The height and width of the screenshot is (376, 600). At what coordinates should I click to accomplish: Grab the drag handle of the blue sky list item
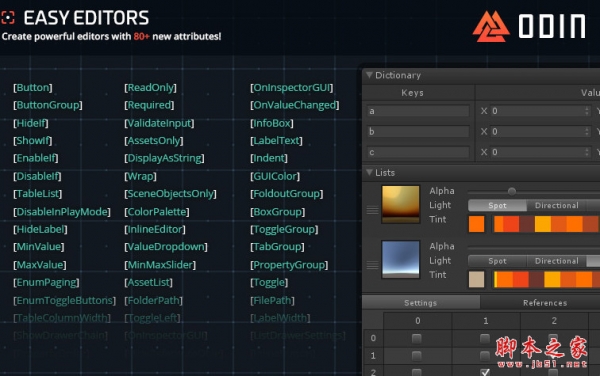pos(372,265)
